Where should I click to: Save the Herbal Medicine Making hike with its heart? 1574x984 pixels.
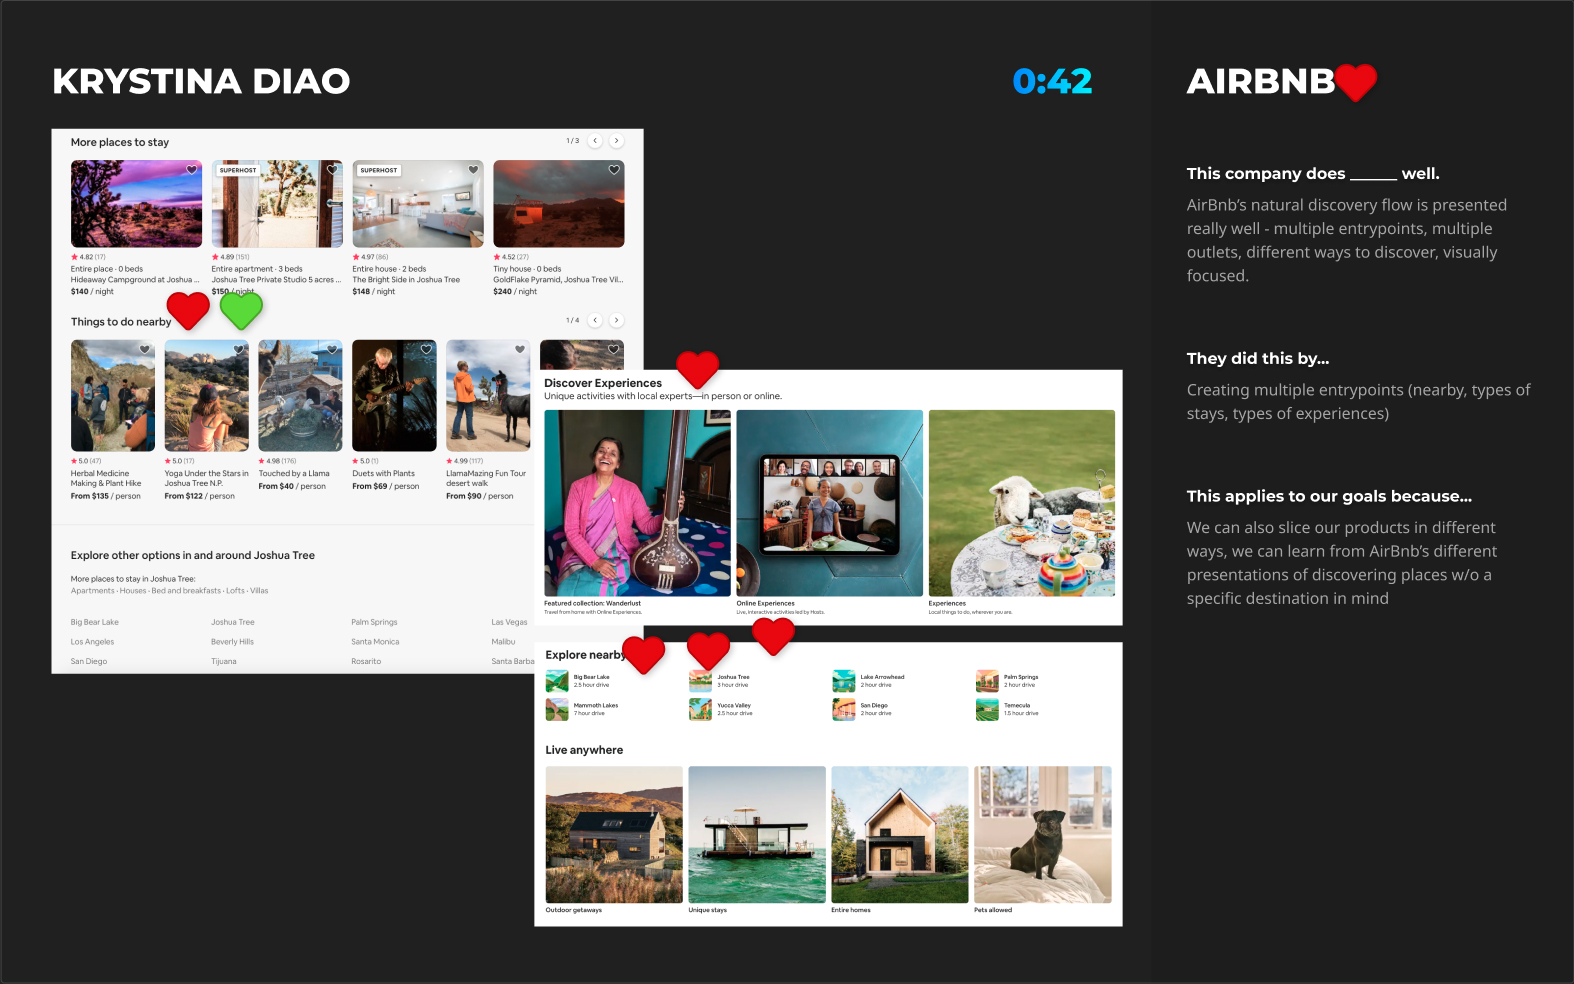(145, 349)
